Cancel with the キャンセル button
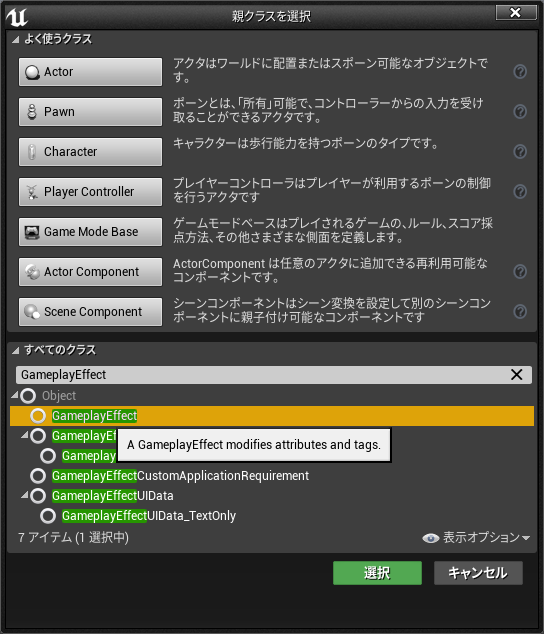This screenshot has height=634, width=544. tap(478, 573)
